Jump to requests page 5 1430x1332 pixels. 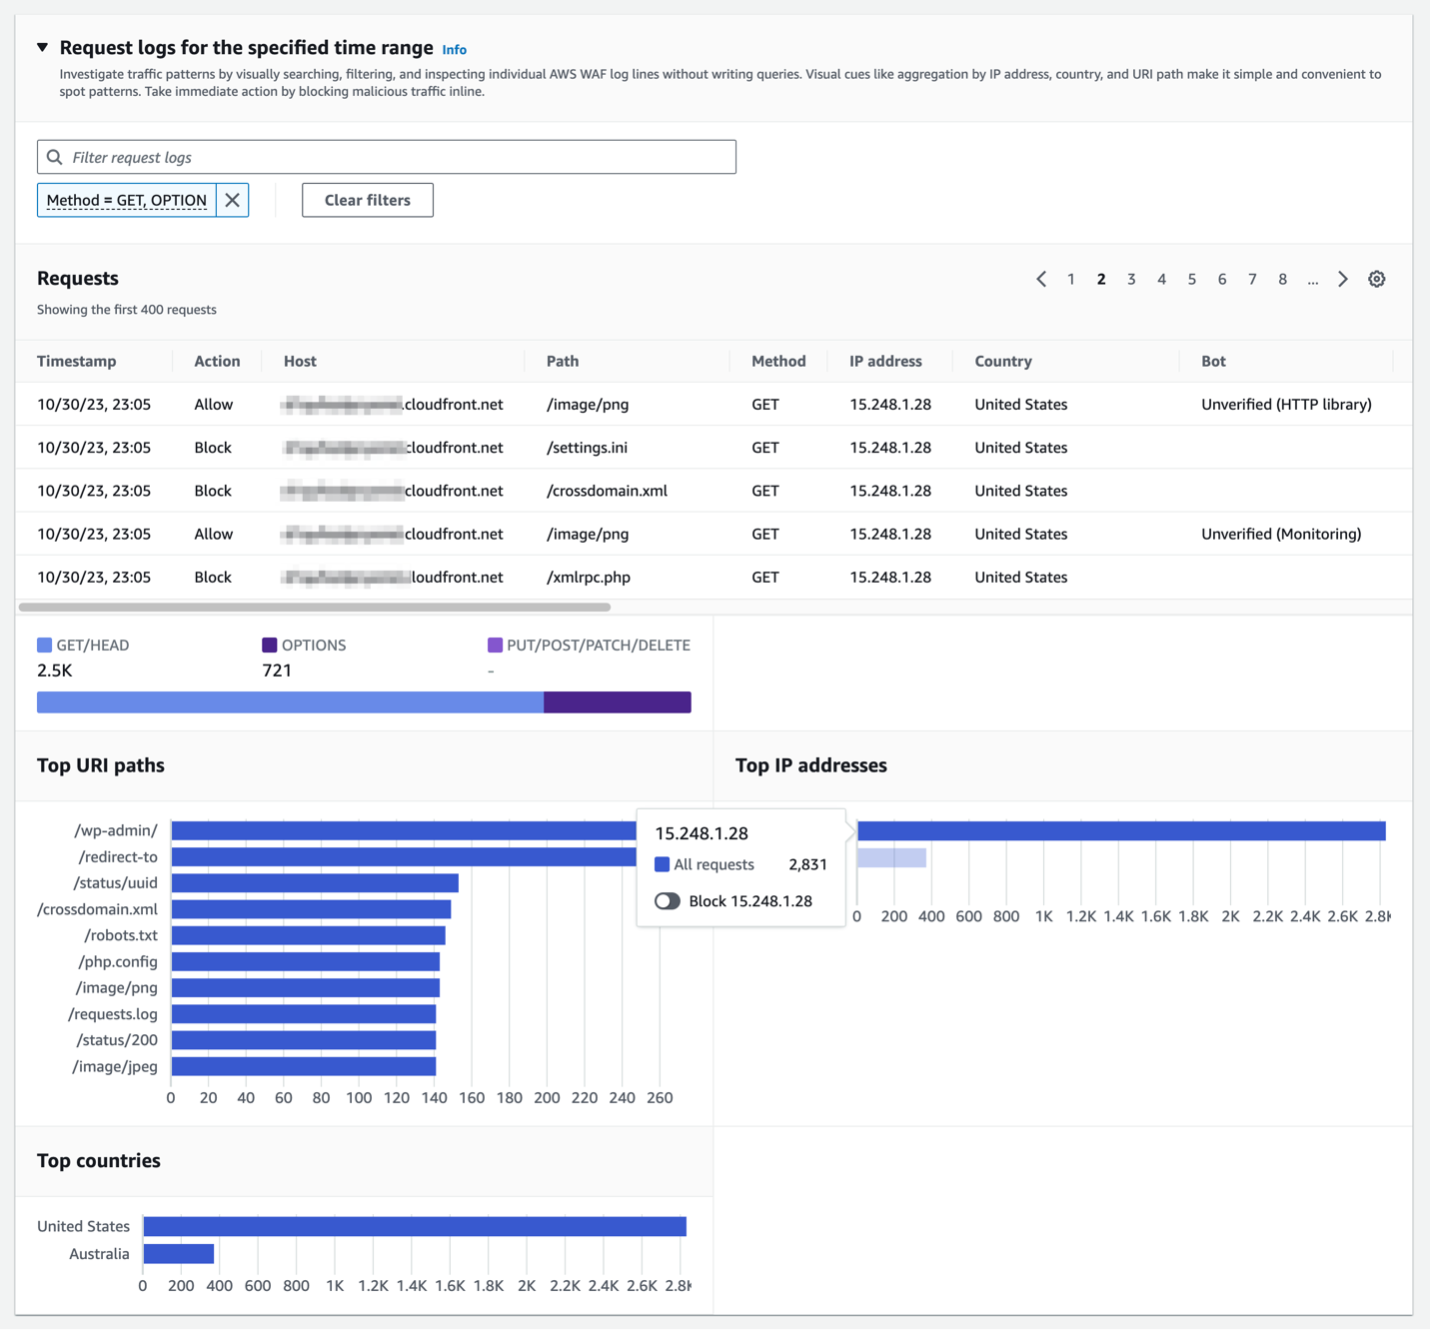pos(1192,279)
